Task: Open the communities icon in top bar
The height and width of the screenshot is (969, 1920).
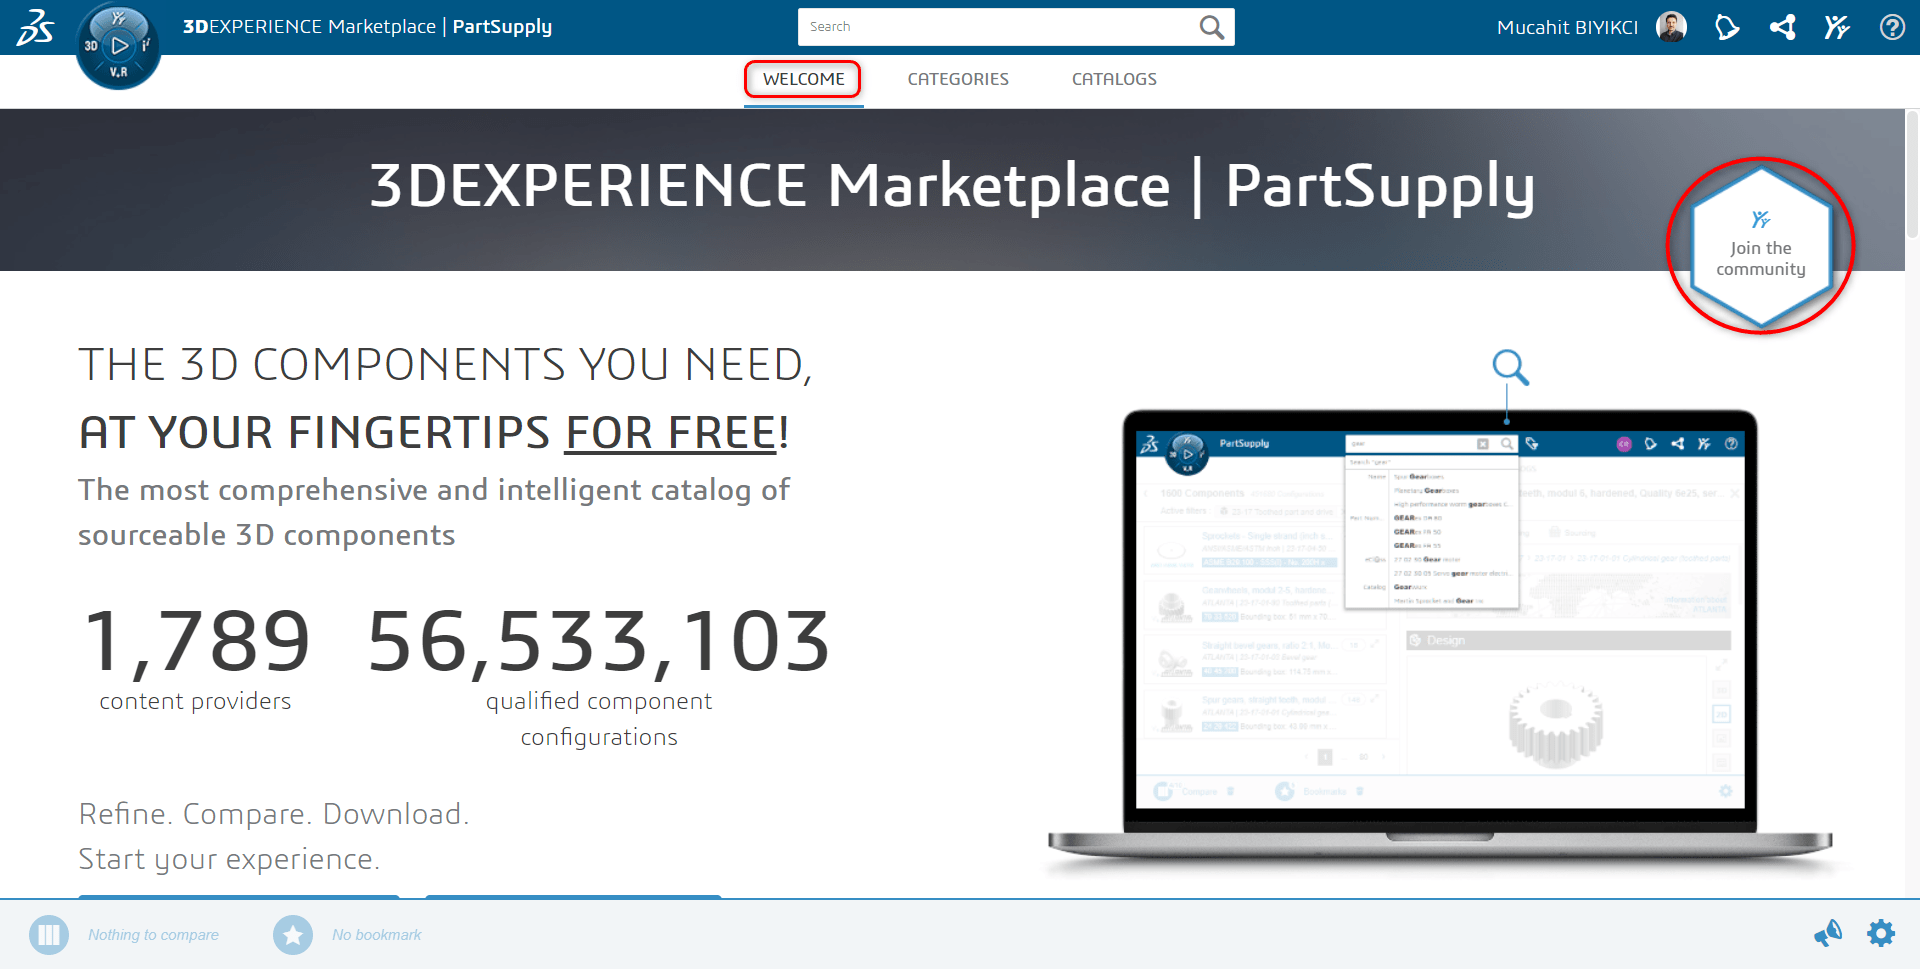Action: [x=1837, y=27]
